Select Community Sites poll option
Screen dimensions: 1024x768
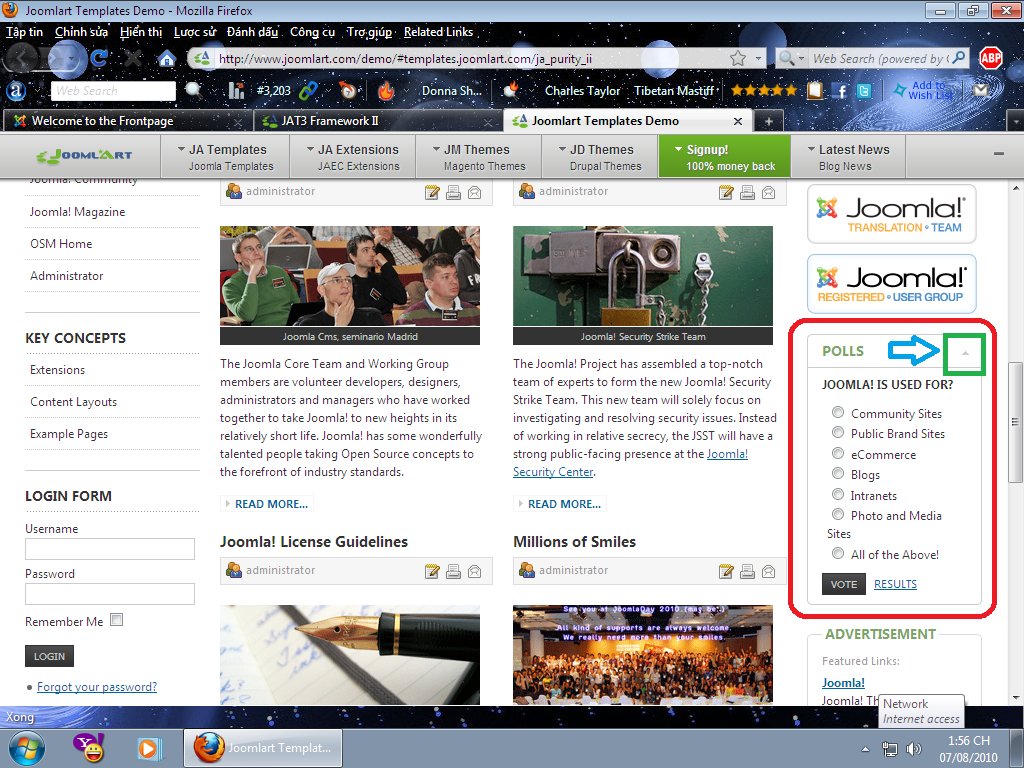pos(837,412)
